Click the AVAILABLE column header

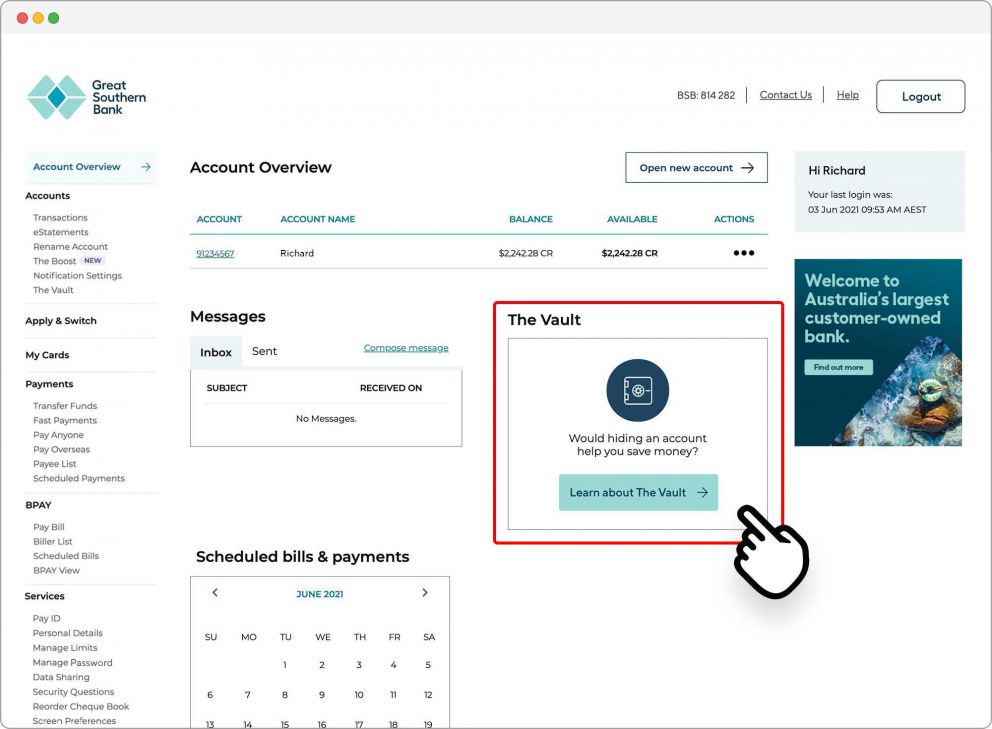tap(632, 219)
